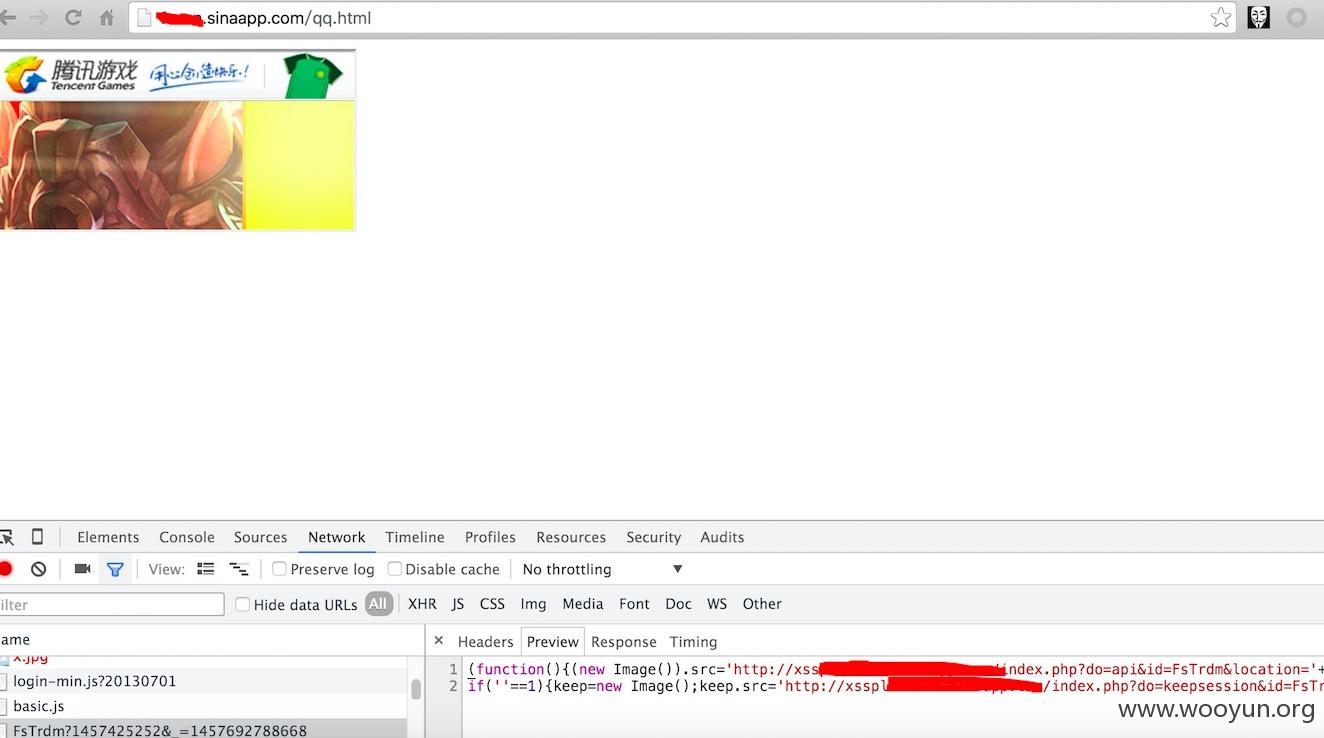Filter requests by CSS
The height and width of the screenshot is (738, 1324).
(492, 604)
